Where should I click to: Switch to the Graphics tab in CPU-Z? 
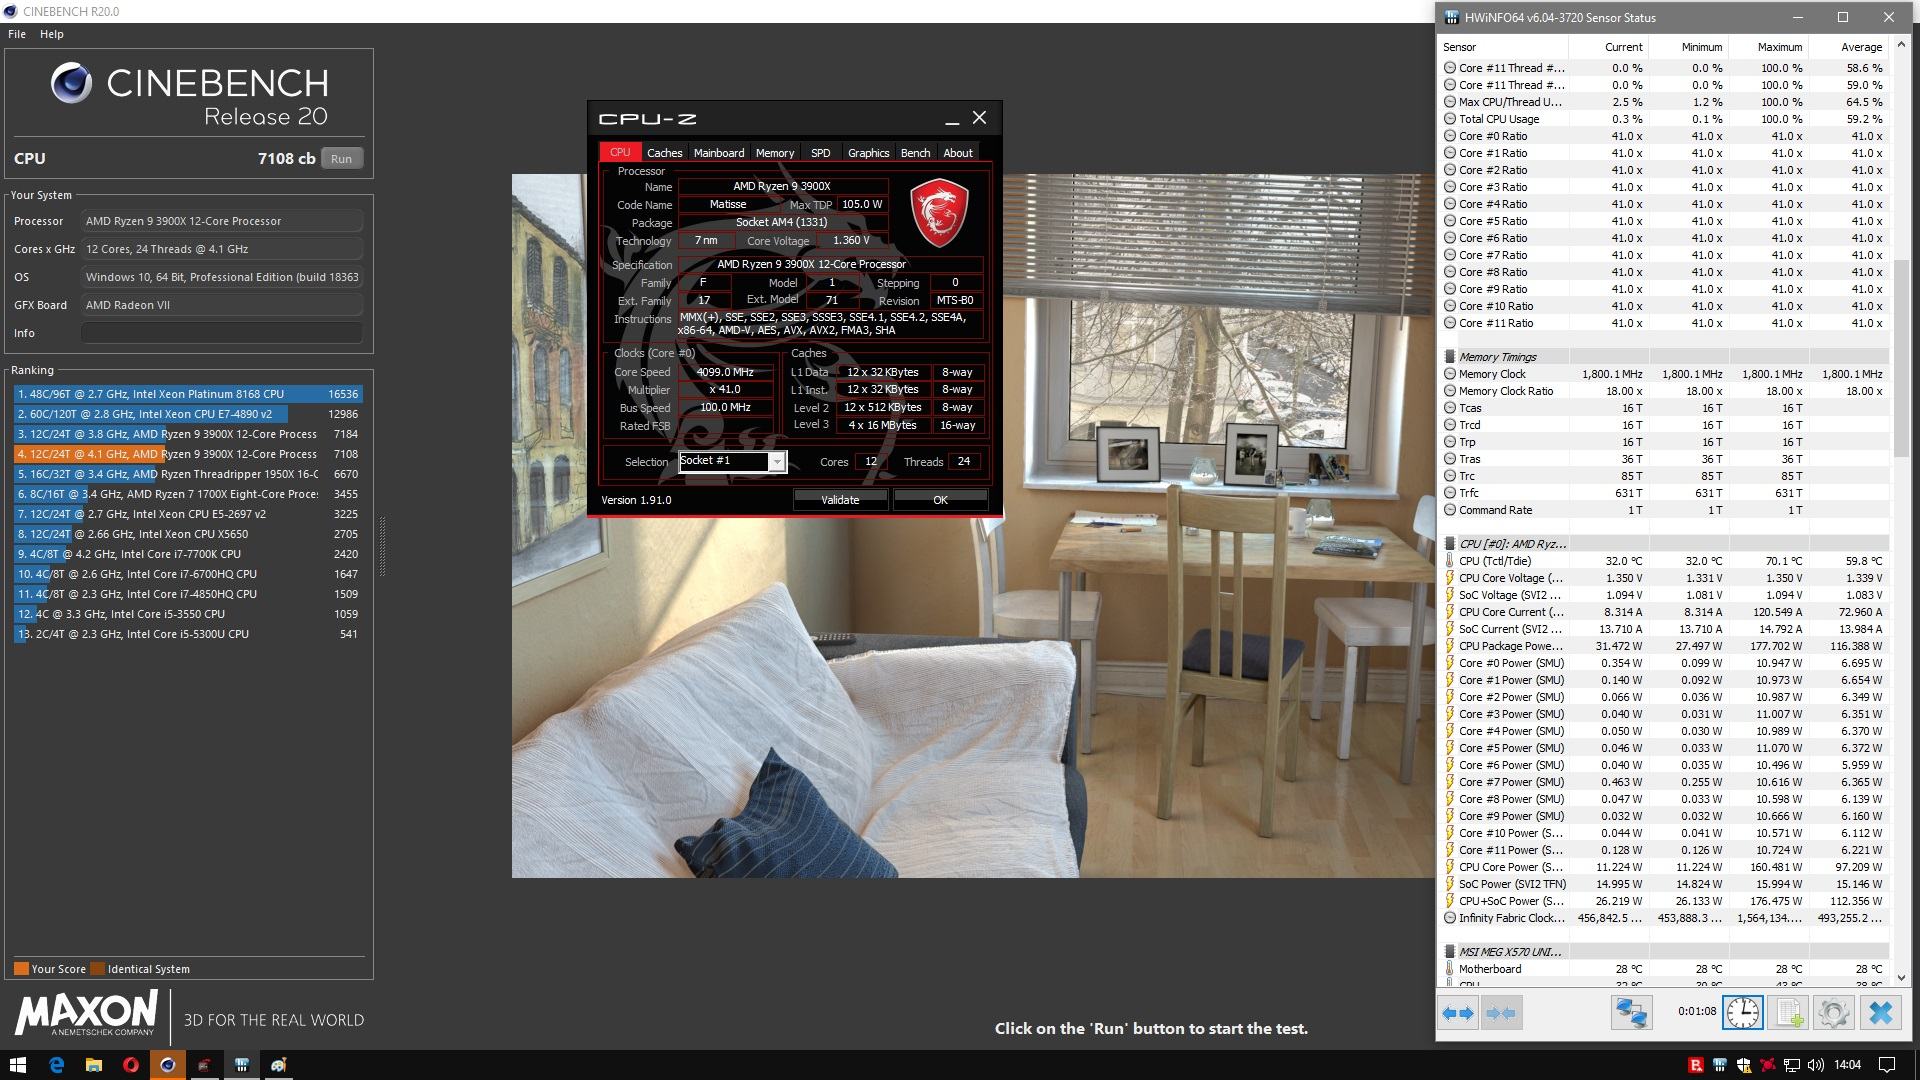pos(868,153)
